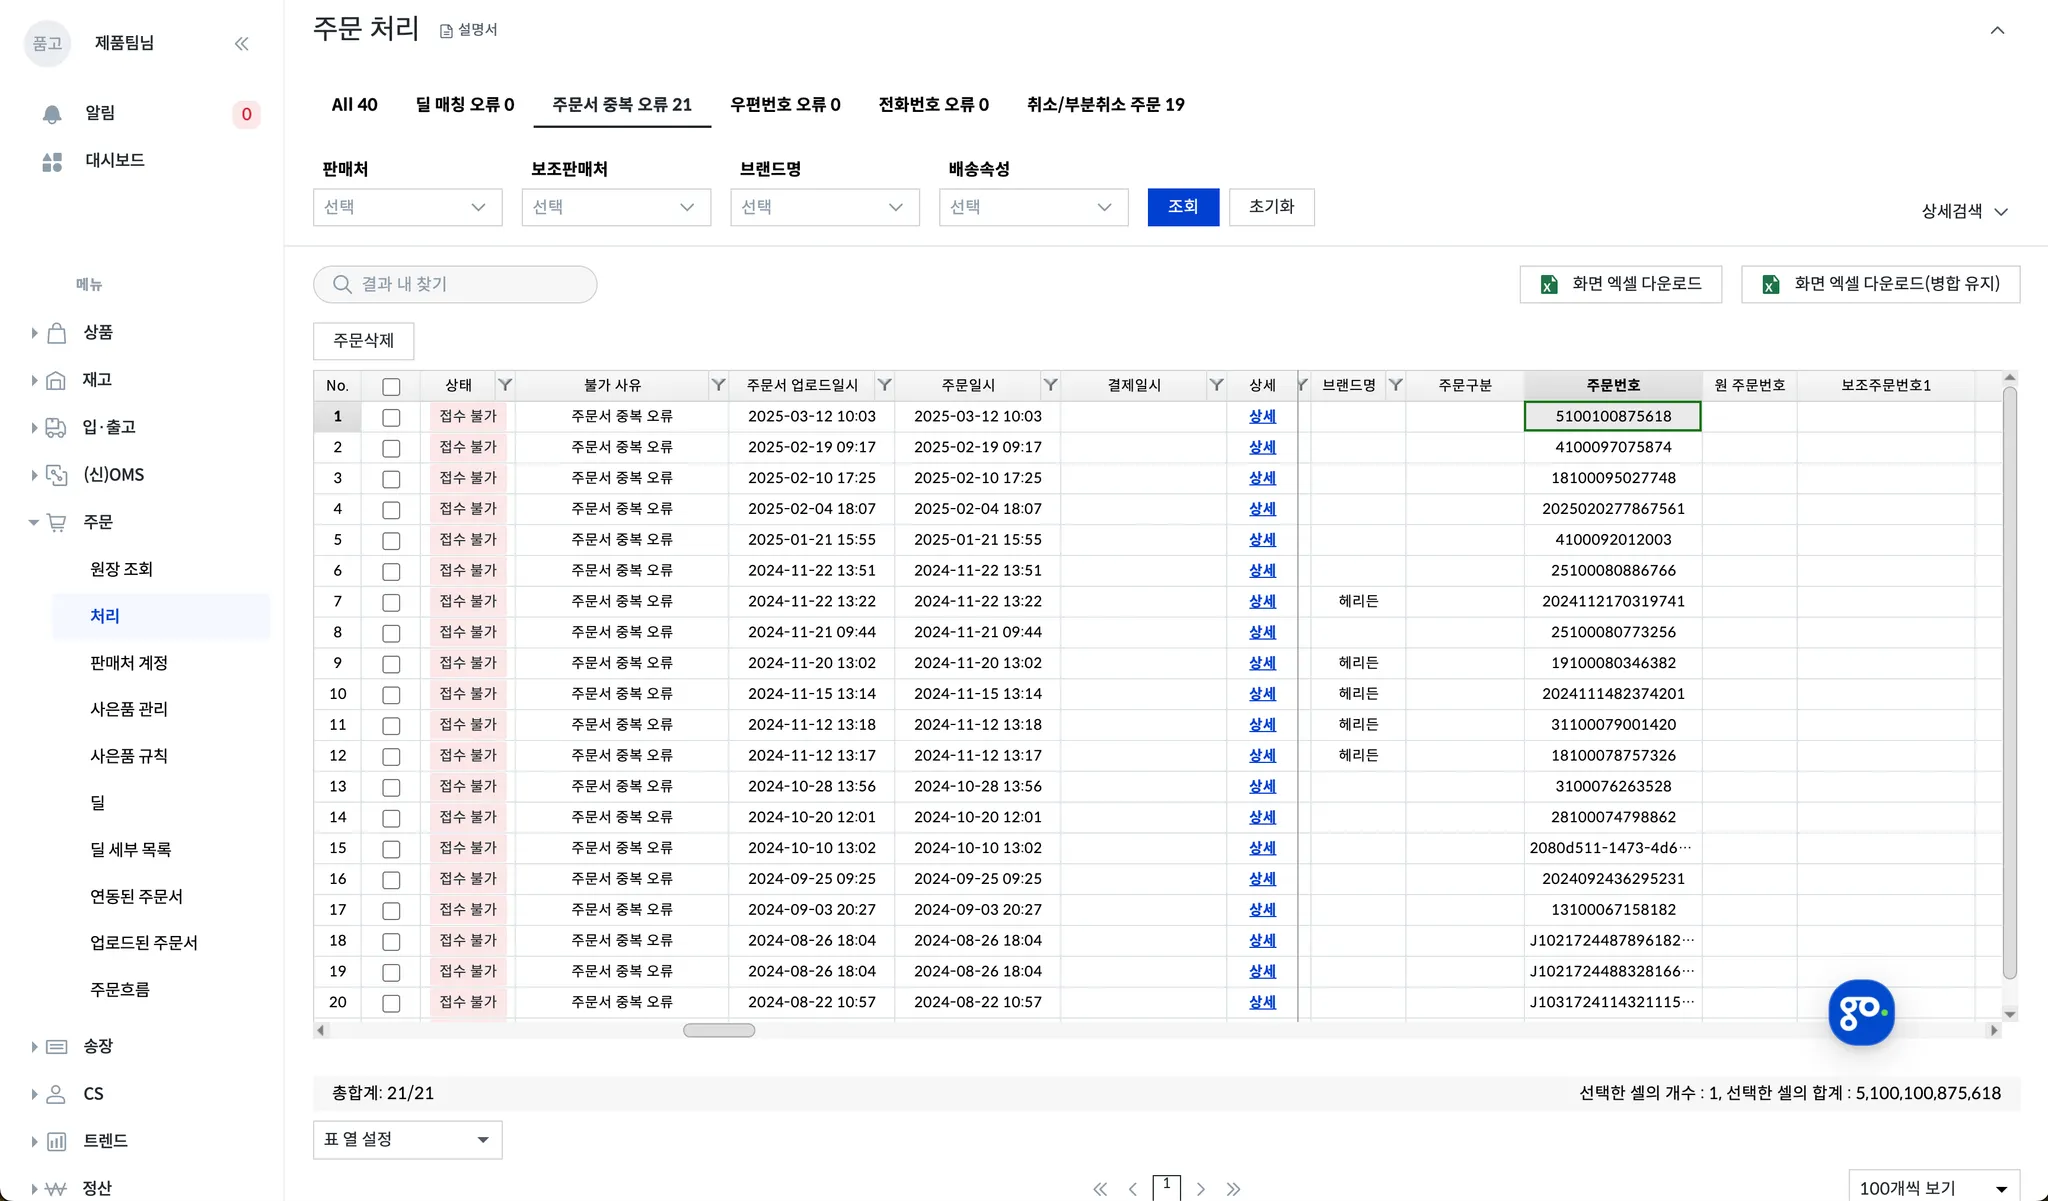Check the checkbox for row 7

(x=391, y=602)
